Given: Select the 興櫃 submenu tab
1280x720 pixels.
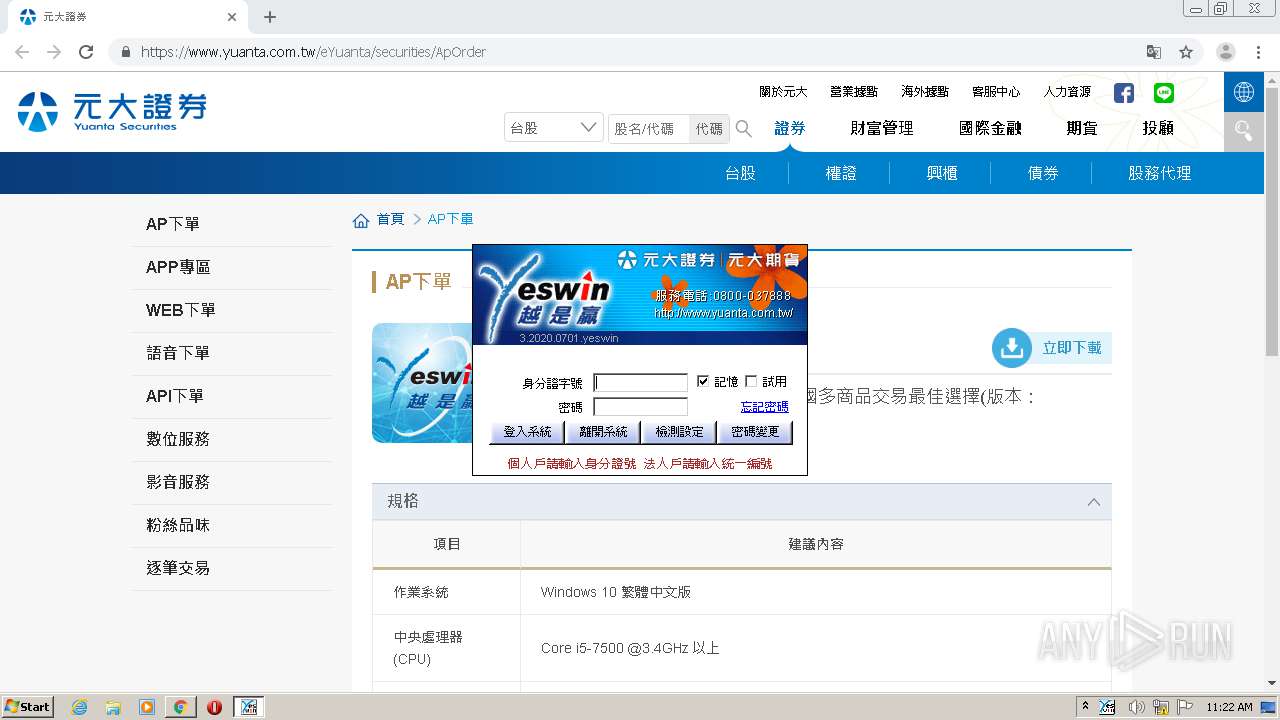Looking at the screenshot, I should 942,173.
